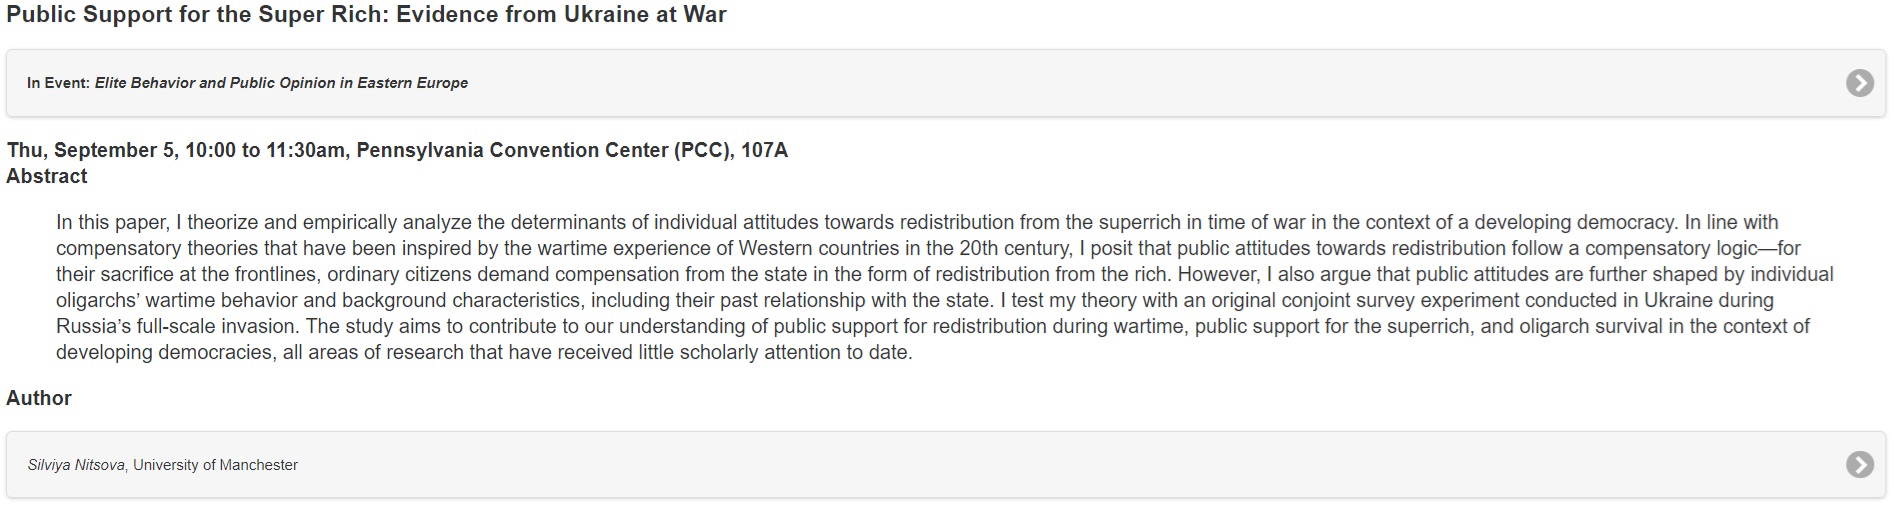Click the "10:00 to 11:30am" session time
This screenshot has width=1894, height=514.
tap(265, 150)
